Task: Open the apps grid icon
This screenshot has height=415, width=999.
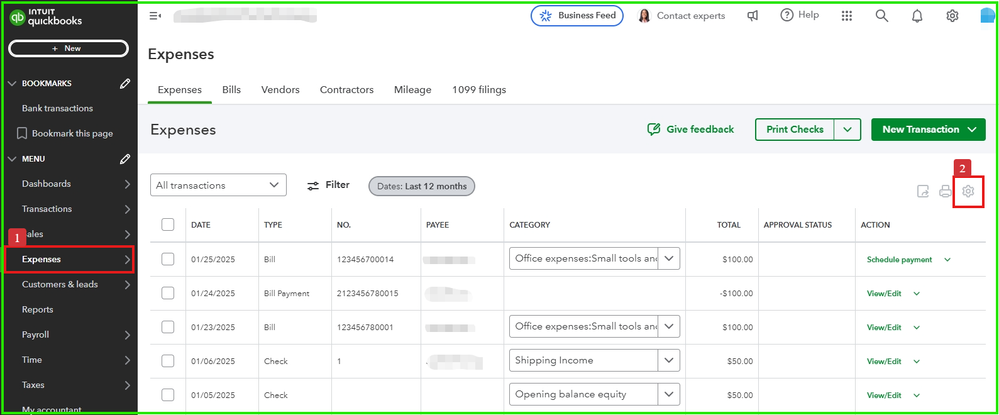Action: [847, 16]
